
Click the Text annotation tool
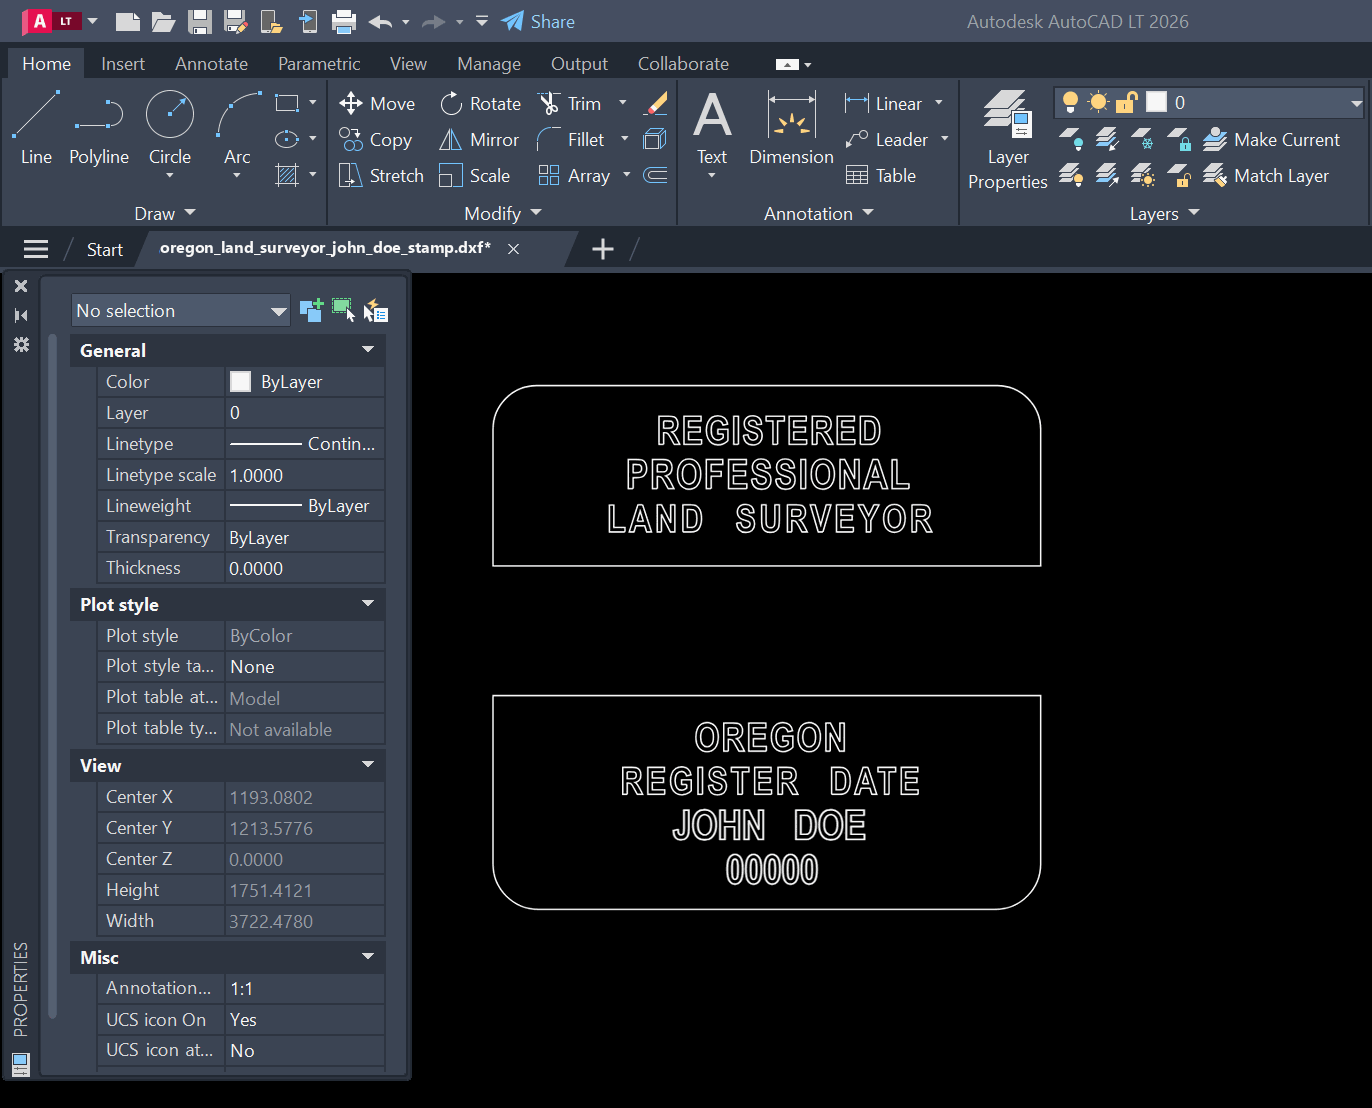point(712,128)
